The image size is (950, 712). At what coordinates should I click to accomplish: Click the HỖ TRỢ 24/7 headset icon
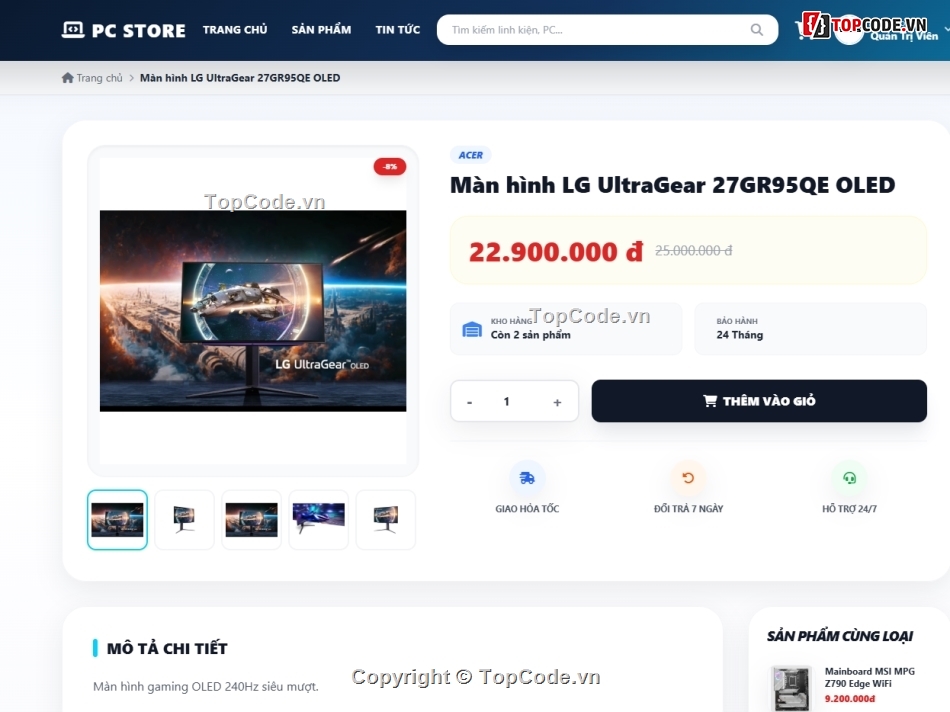point(849,478)
